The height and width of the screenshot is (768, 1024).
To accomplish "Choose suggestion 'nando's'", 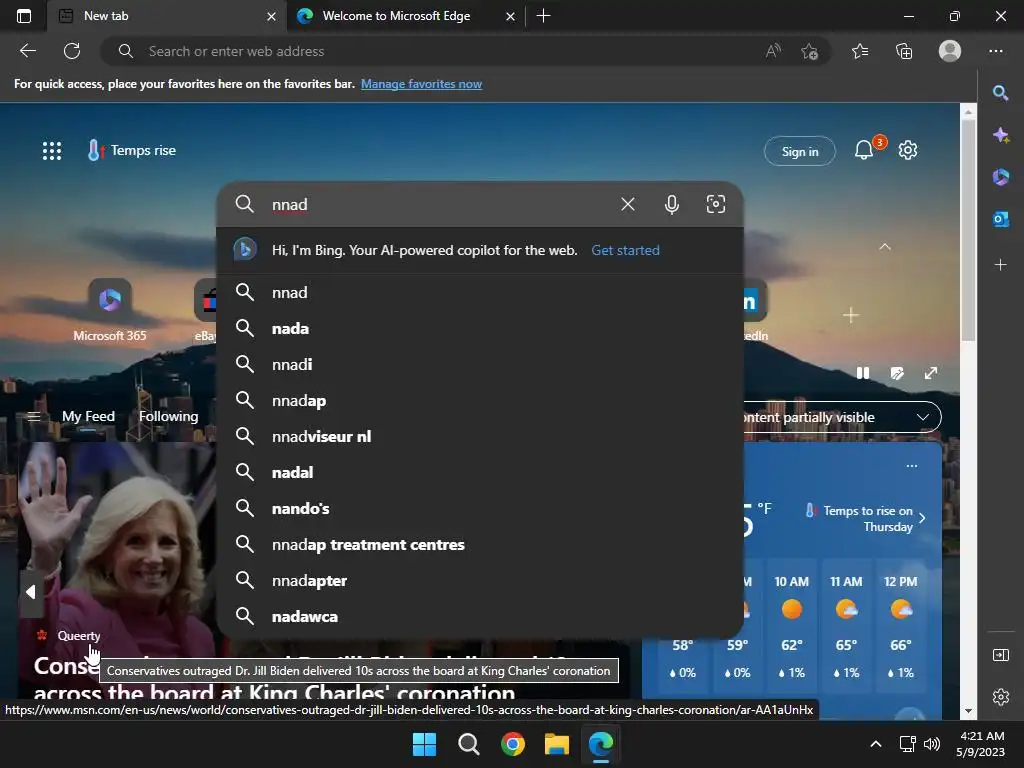I will tap(479, 508).
